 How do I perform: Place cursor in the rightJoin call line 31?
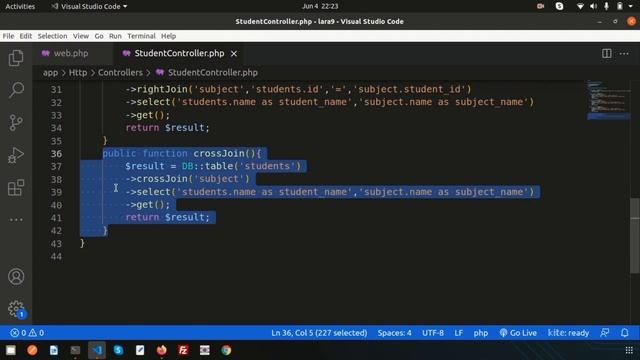298,89
